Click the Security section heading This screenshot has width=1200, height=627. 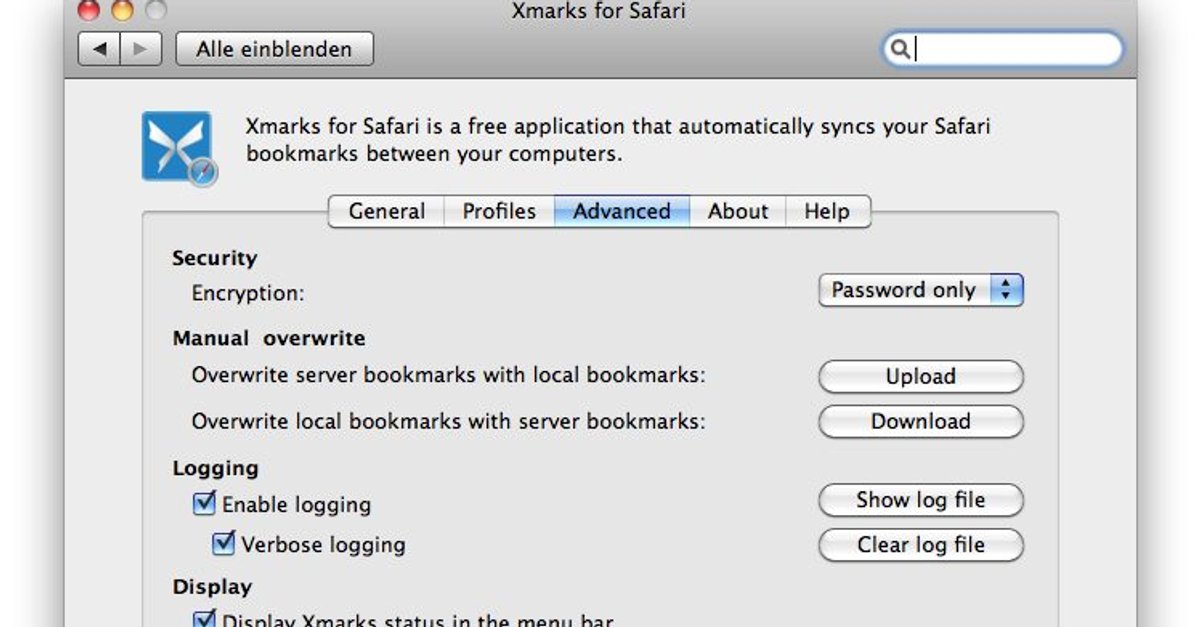(214, 258)
